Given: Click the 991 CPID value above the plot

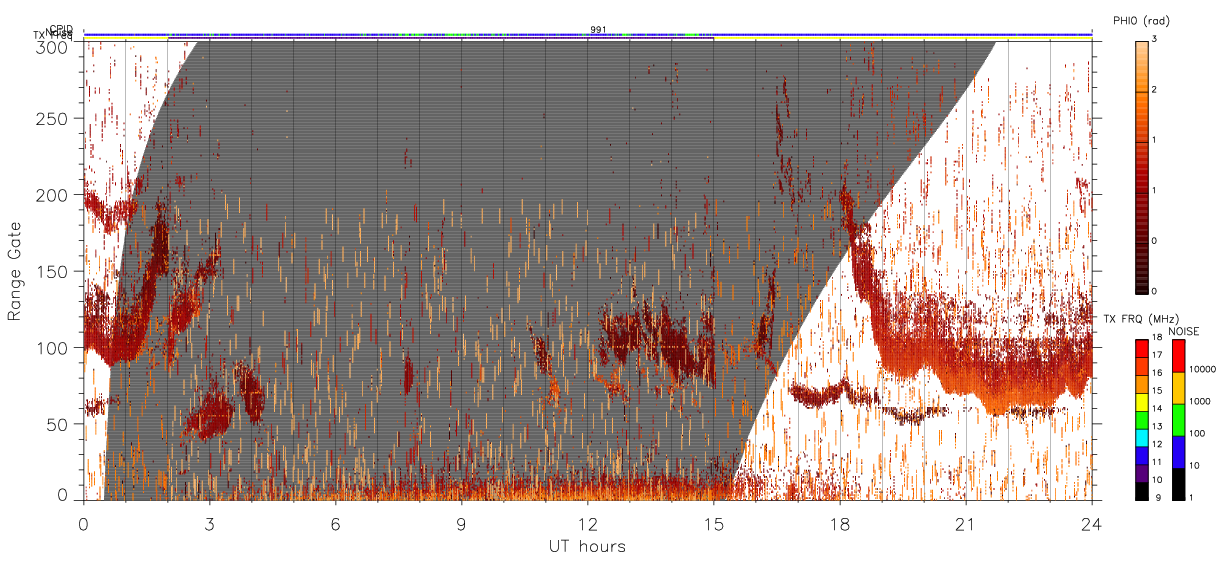Looking at the screenshot, I should (x=598, y=29).
